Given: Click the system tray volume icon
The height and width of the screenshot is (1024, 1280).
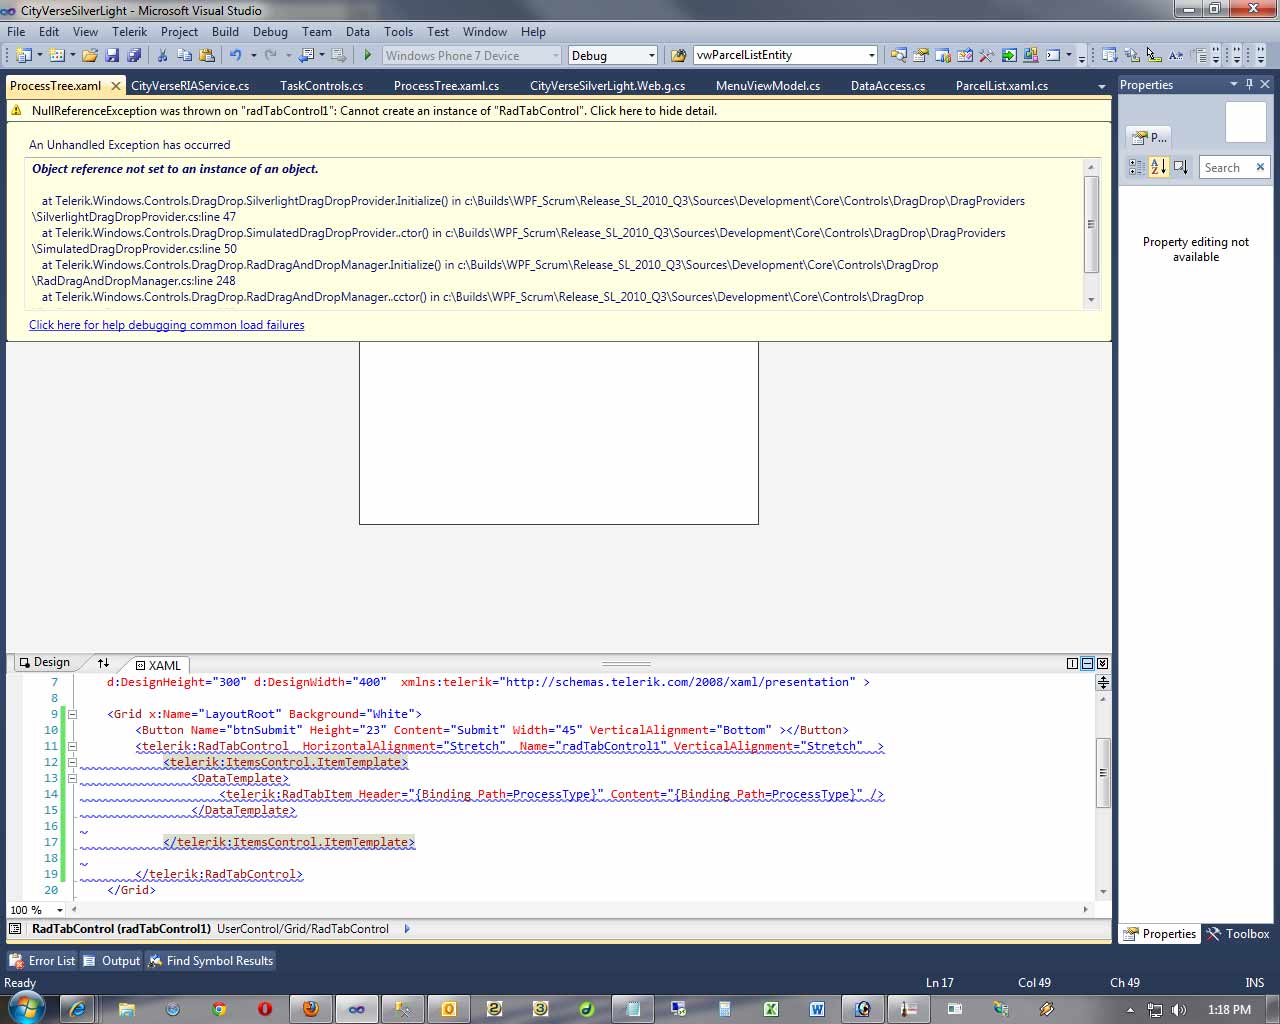Looking at the screenshot, I should [1180, 1010].
